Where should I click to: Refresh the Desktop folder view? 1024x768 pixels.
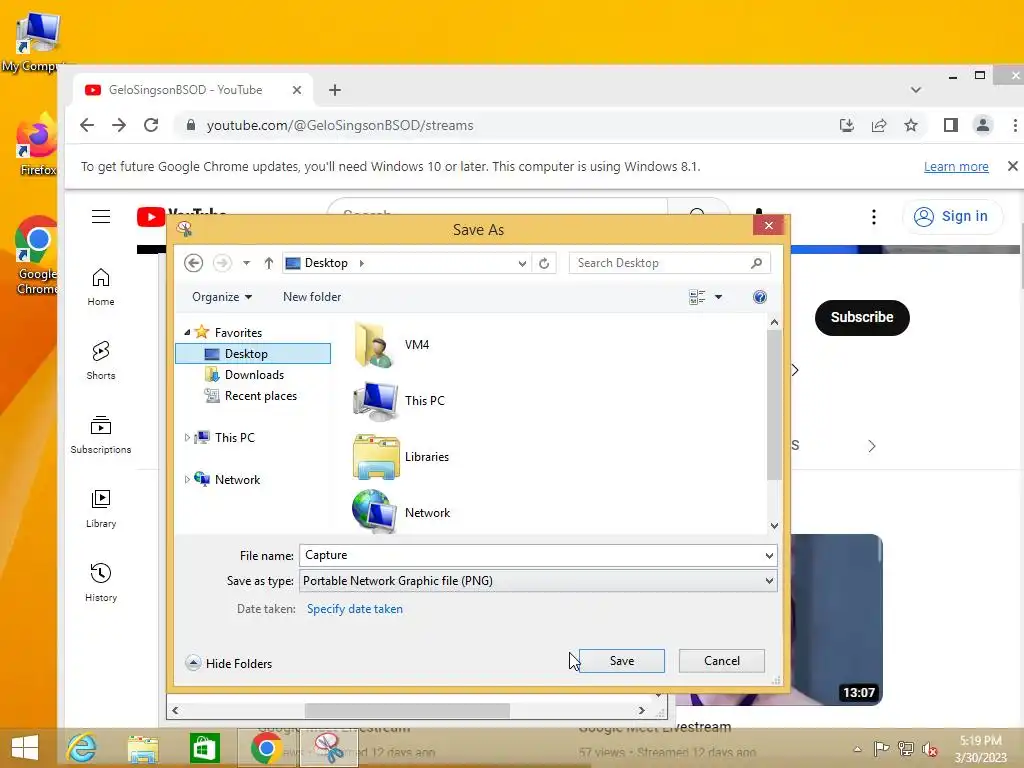544,263
